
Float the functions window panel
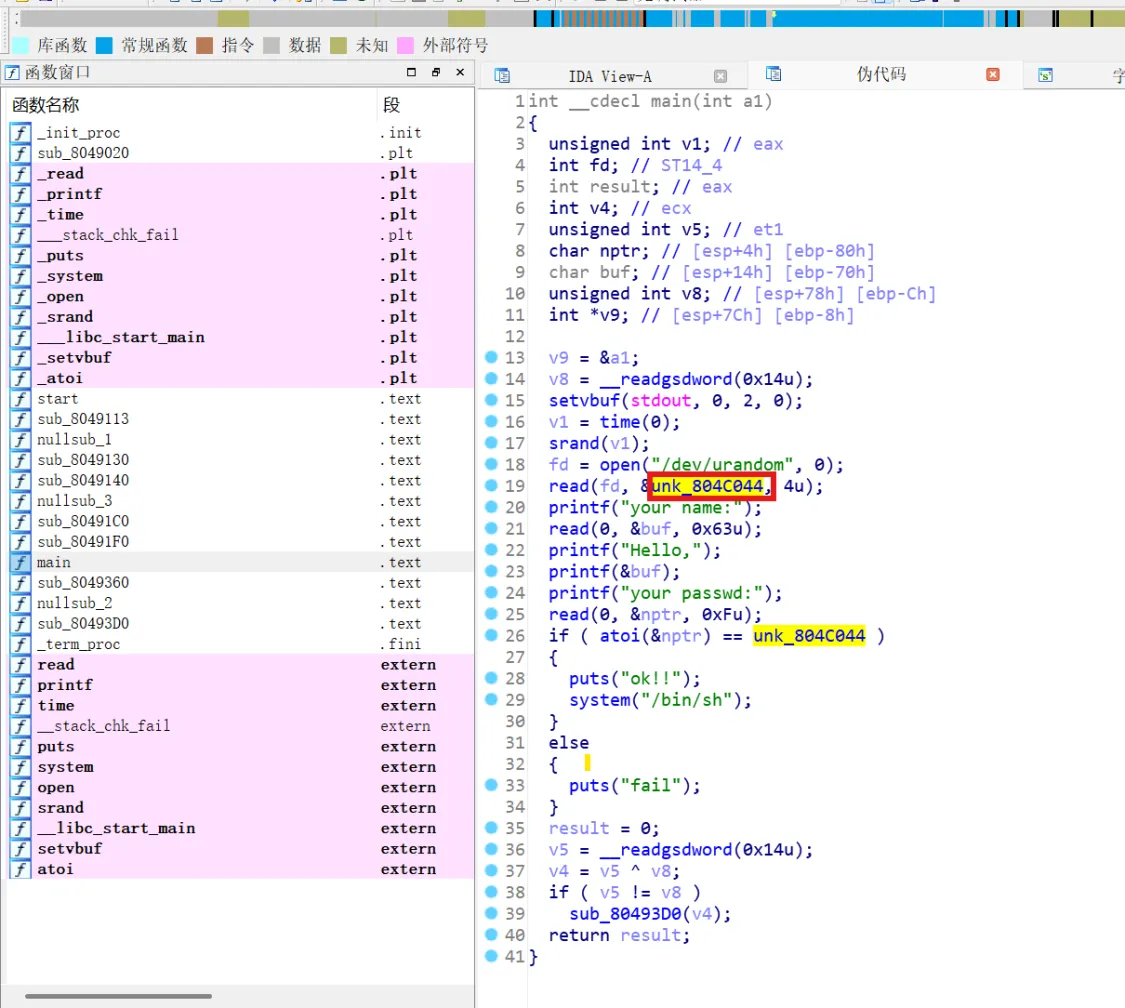tap(436, 72)
